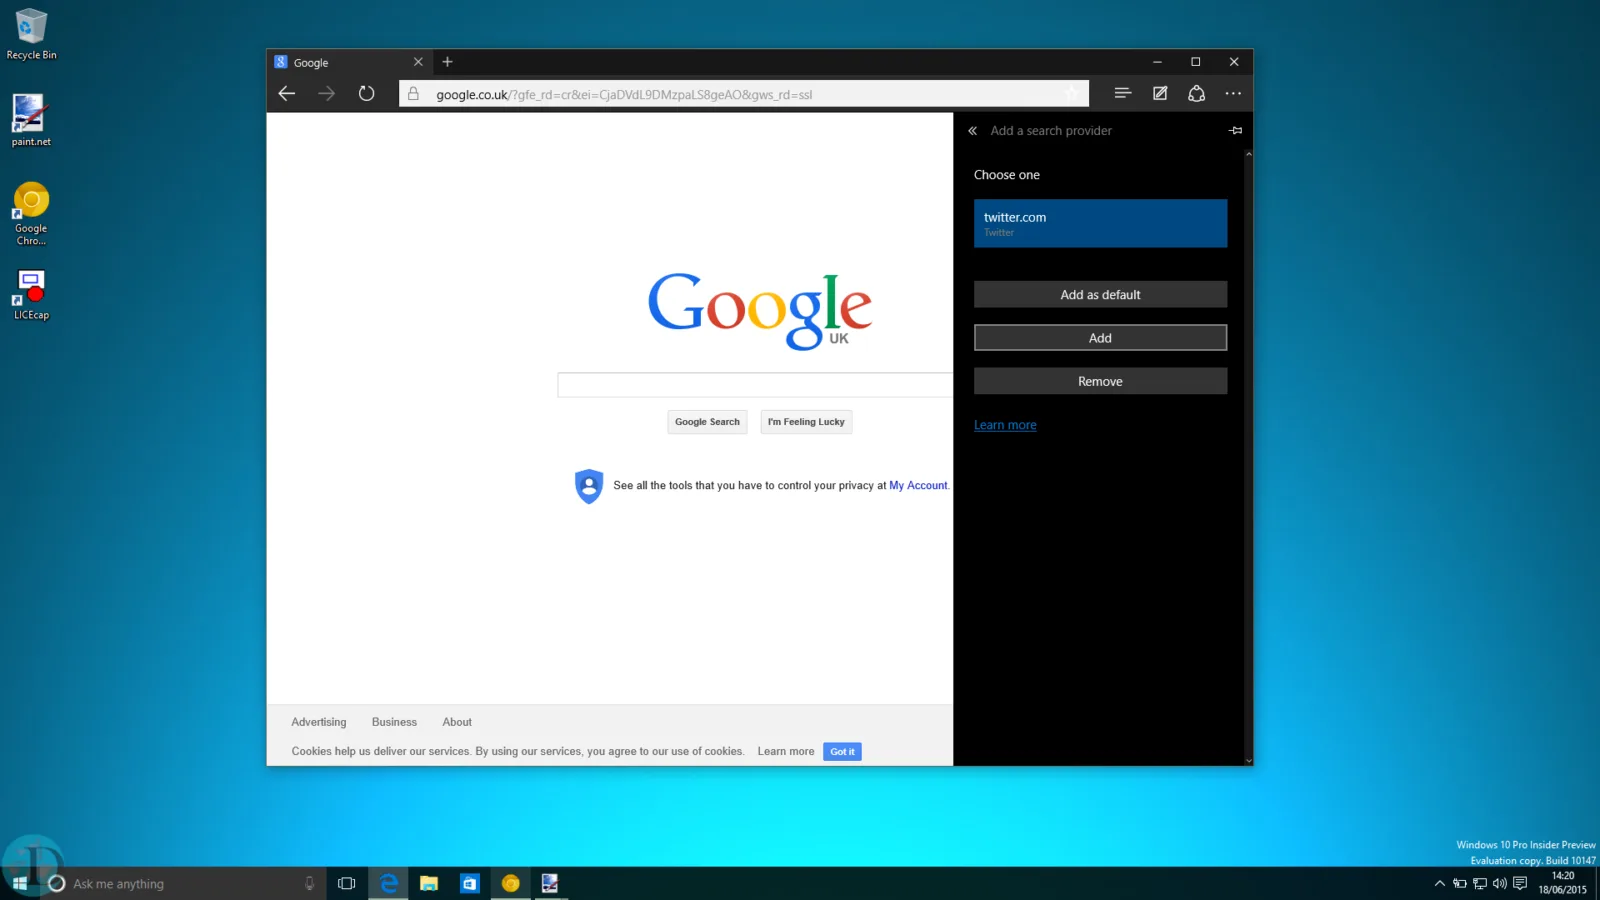Open the Store from the taskbar
The height and width of the screenshot is (900, 1600).
pyautogui.click(x=469, y=883)
